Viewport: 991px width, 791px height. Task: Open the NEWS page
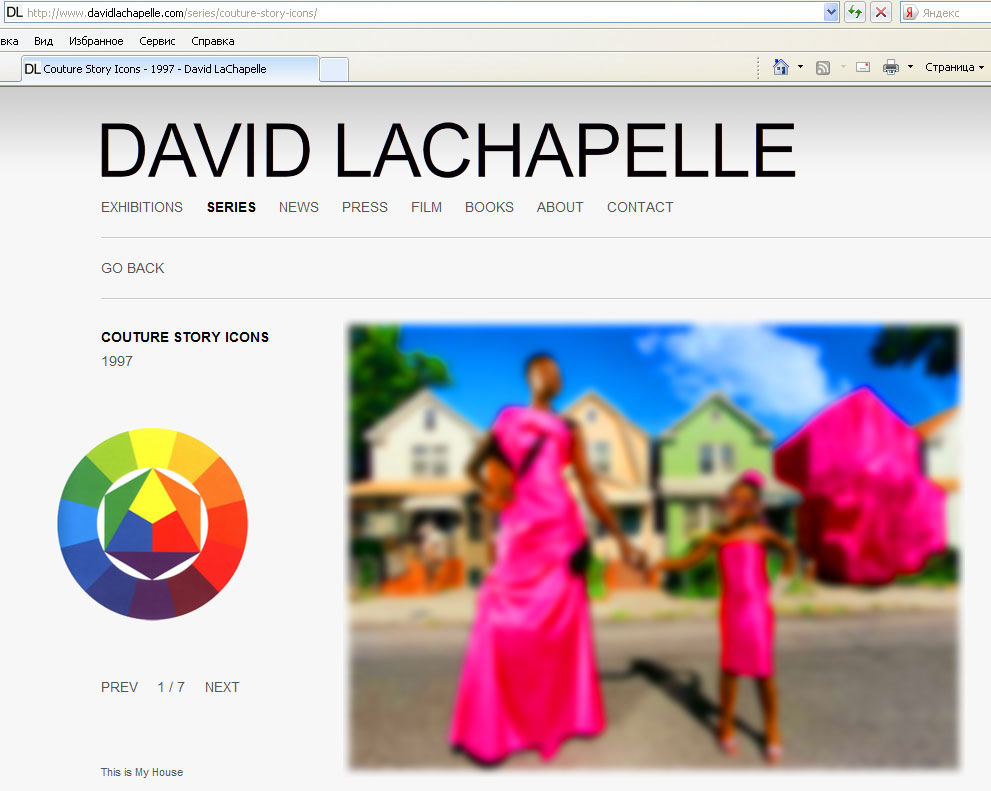[x=298, y=207]
